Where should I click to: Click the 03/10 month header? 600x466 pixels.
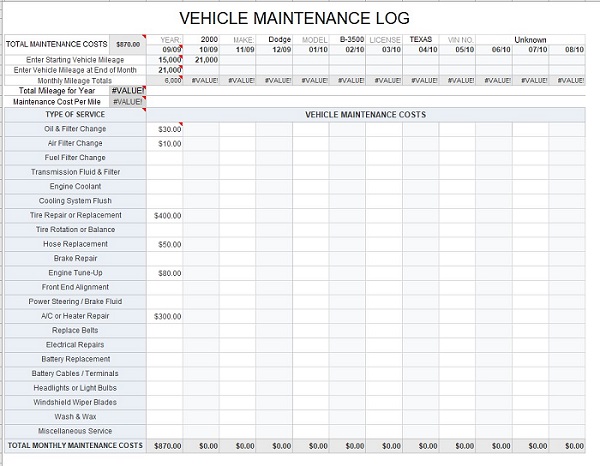tap(384, 49)
